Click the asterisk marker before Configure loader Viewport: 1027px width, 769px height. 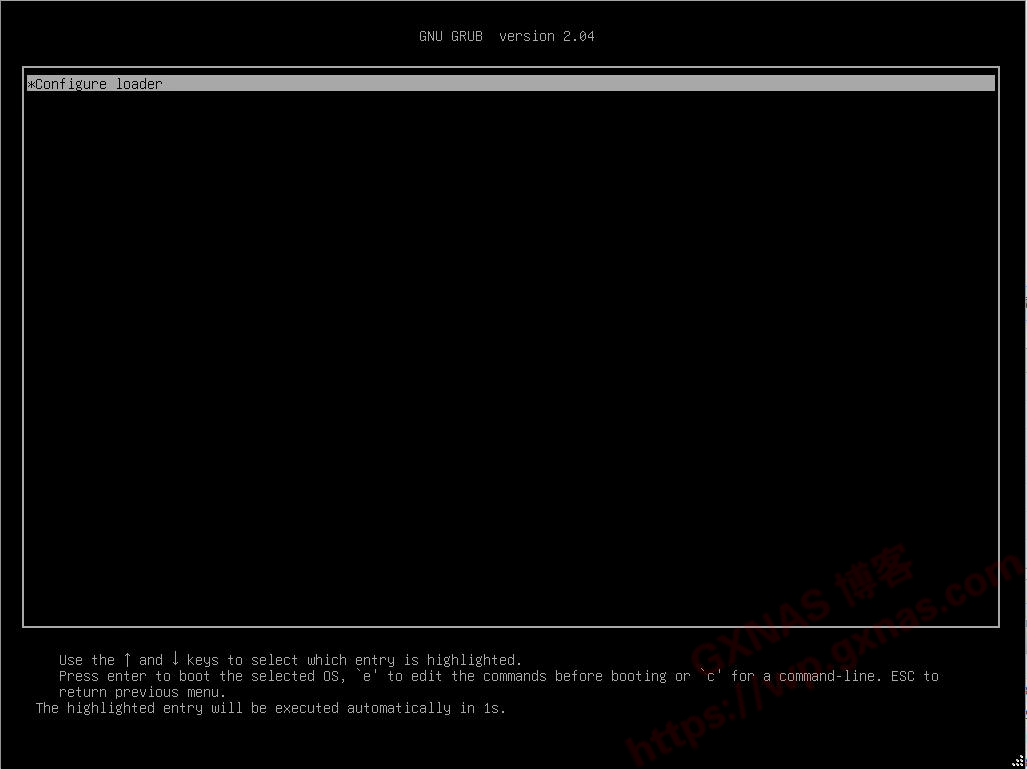click(x=31, y=84)
